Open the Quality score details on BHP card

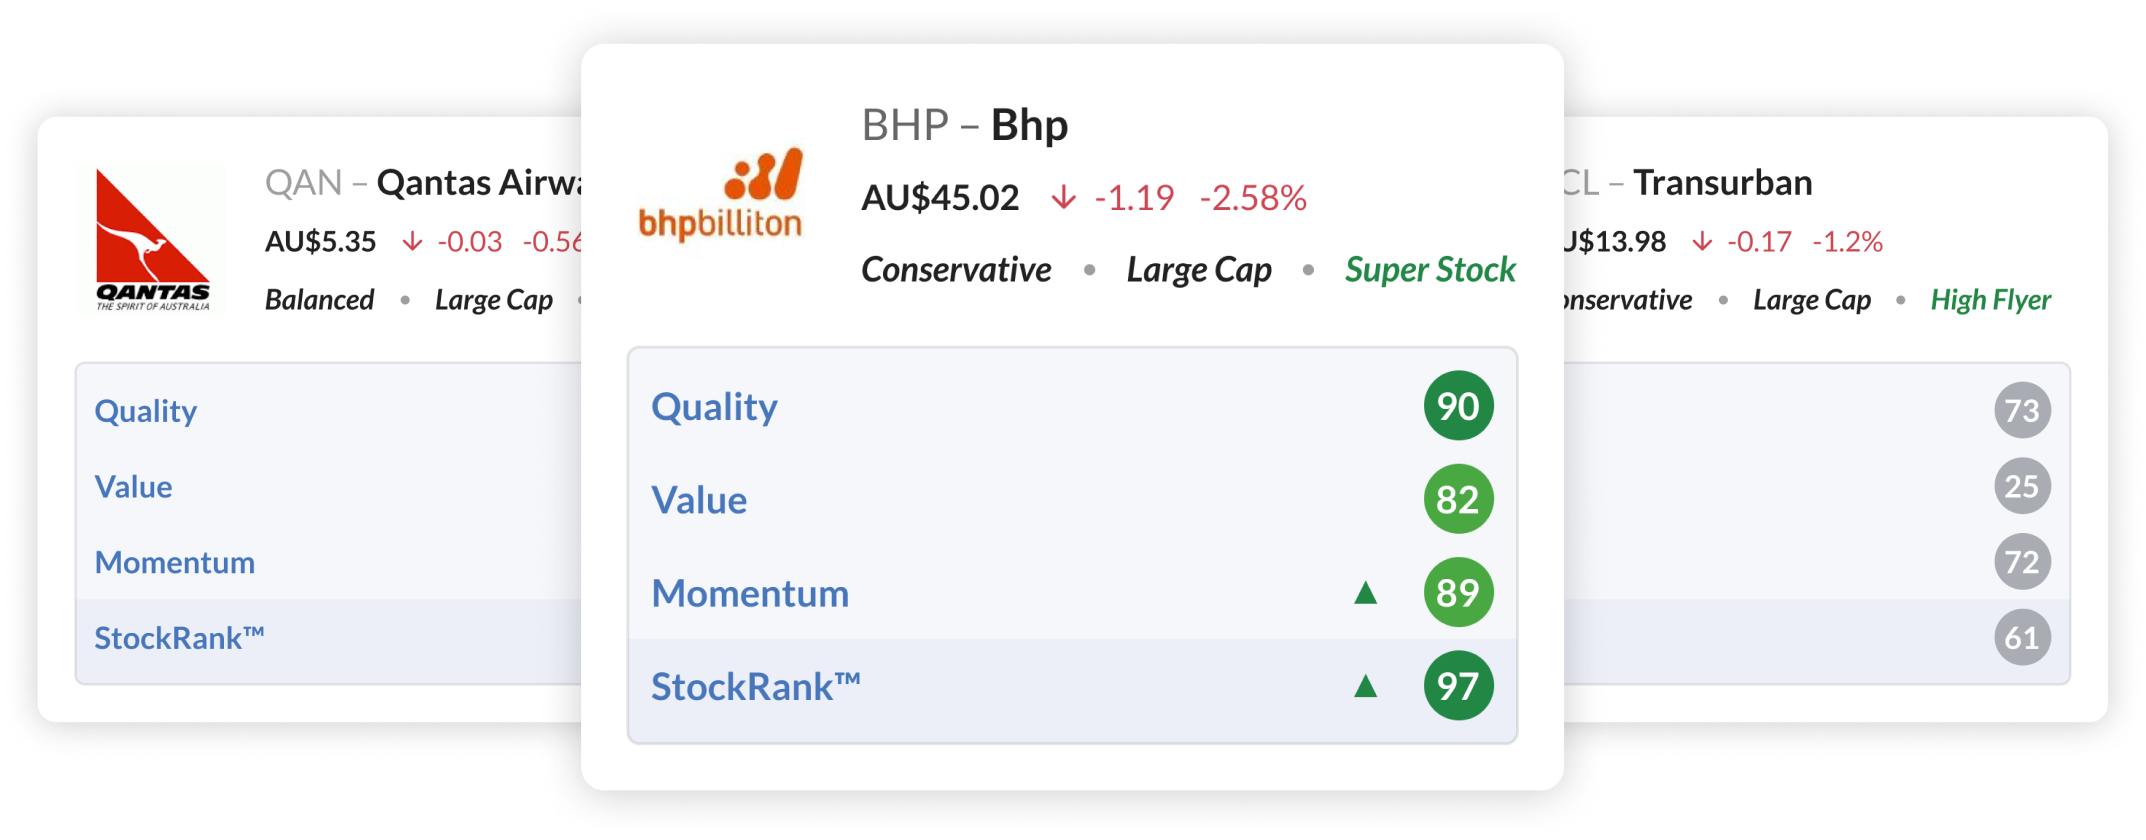714,406
